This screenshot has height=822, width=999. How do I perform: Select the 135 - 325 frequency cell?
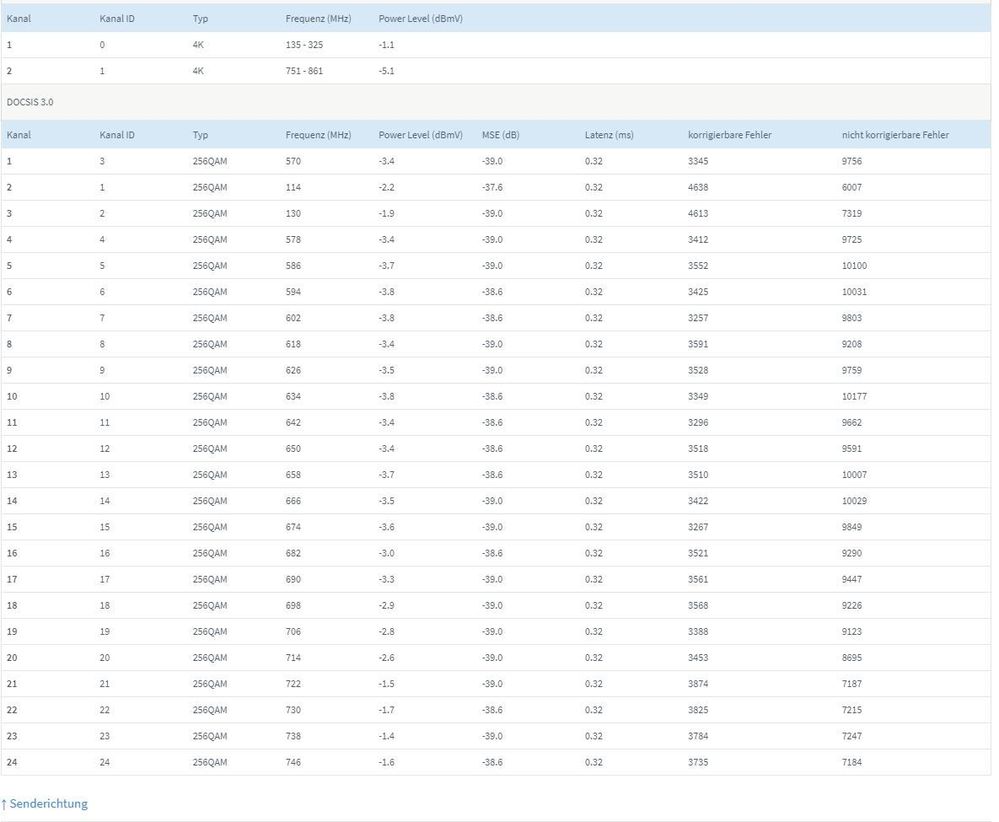(304, 45)
